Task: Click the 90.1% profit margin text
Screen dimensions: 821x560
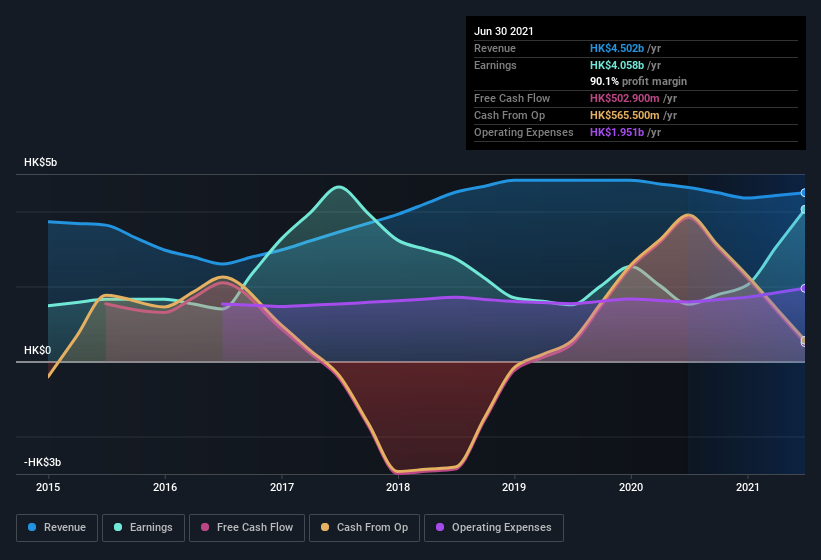Action: (638, 81)
